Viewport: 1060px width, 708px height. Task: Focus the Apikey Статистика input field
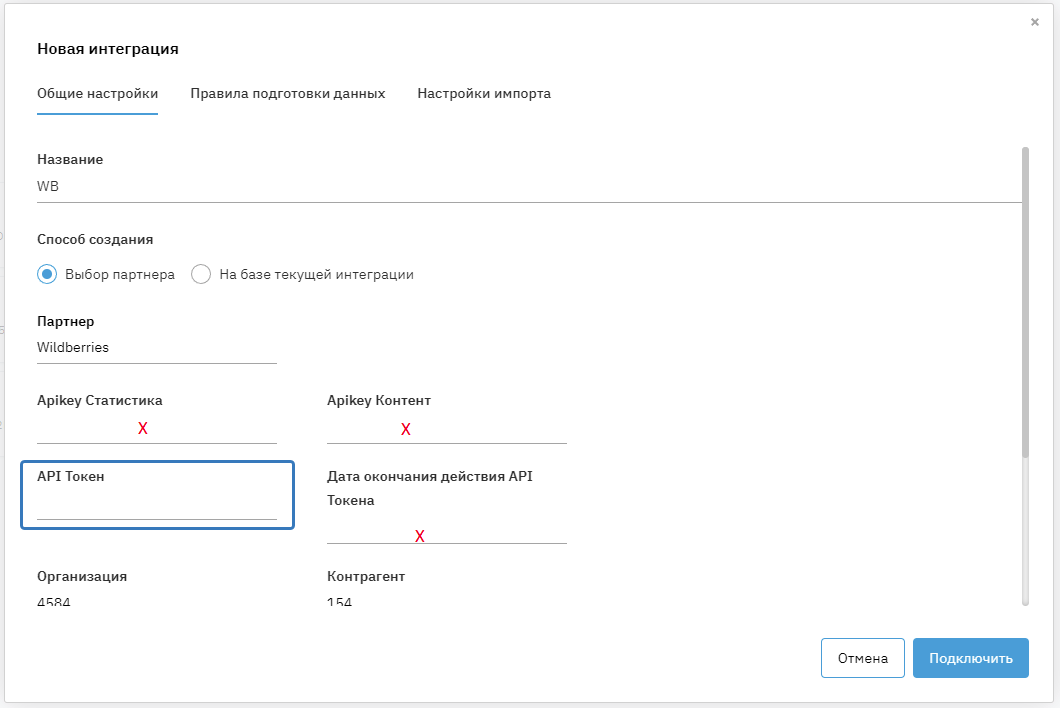tap(156, 429)
